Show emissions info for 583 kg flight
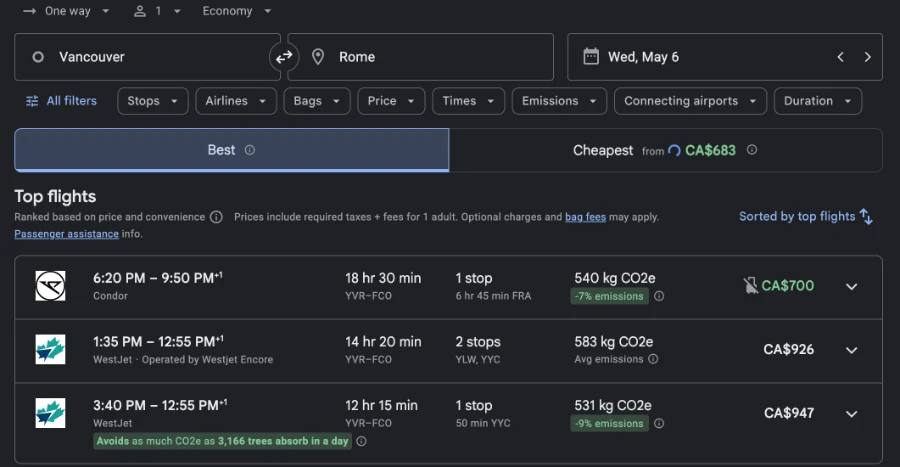 coord(653,359)
